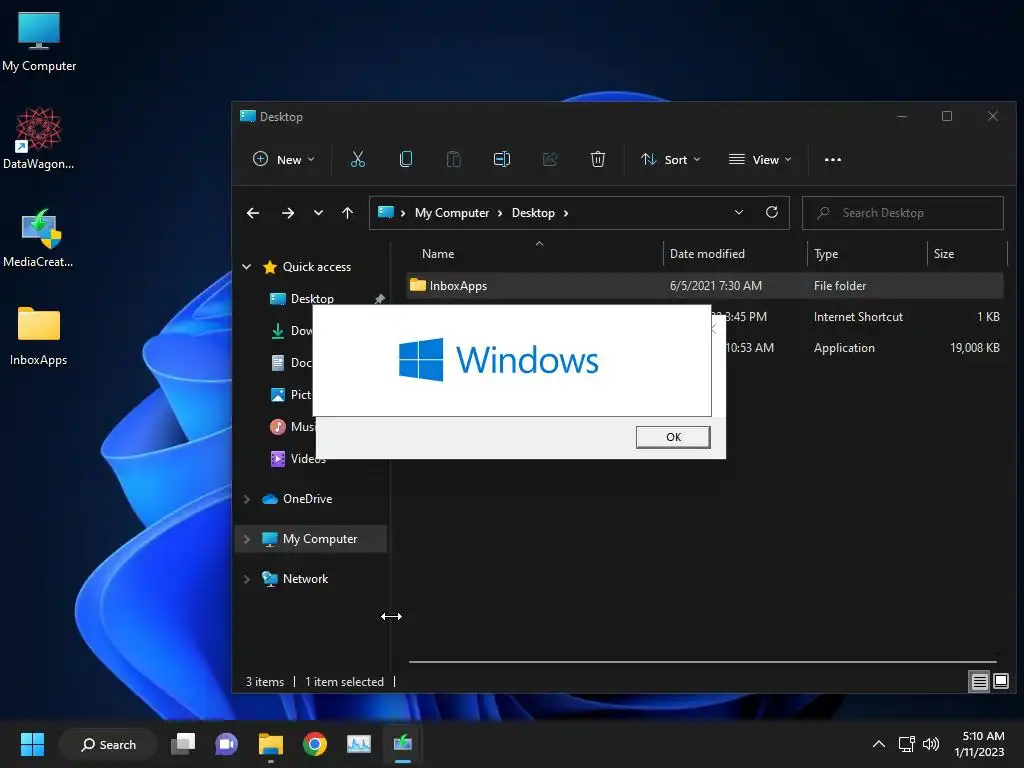Select the InboxApps folder on desktop
The height and width of the screenshot is (768, 1024).
click(39, 336)
